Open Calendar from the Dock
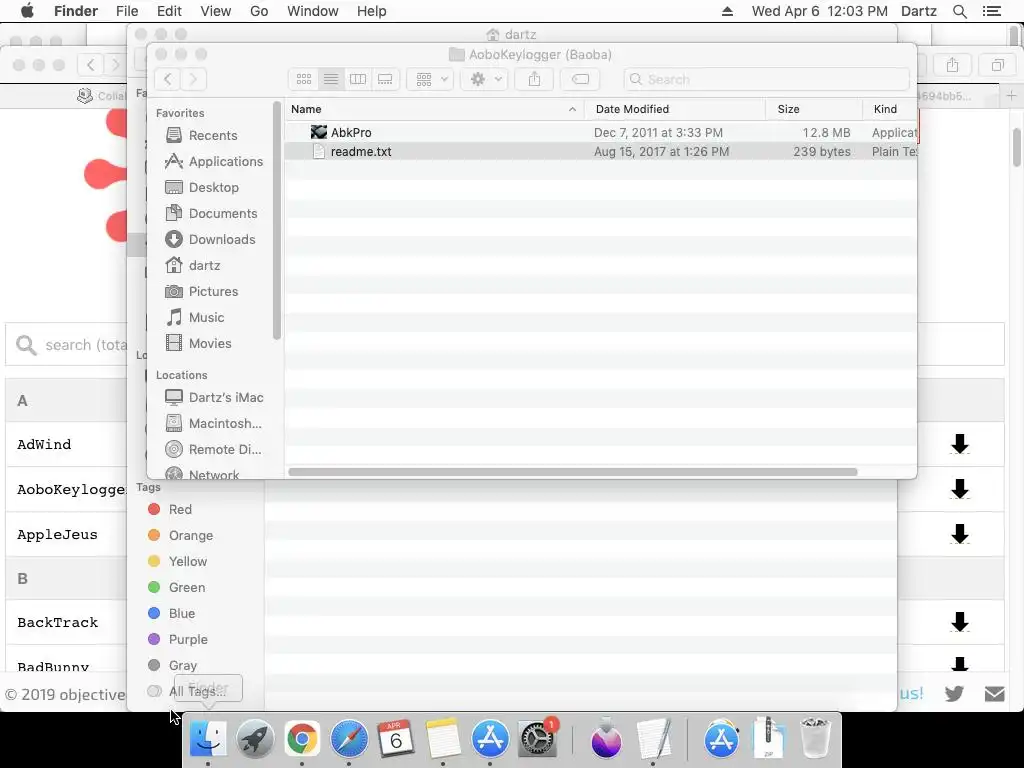This screenshot has width=1024, height=768. [x=396, y=739]
